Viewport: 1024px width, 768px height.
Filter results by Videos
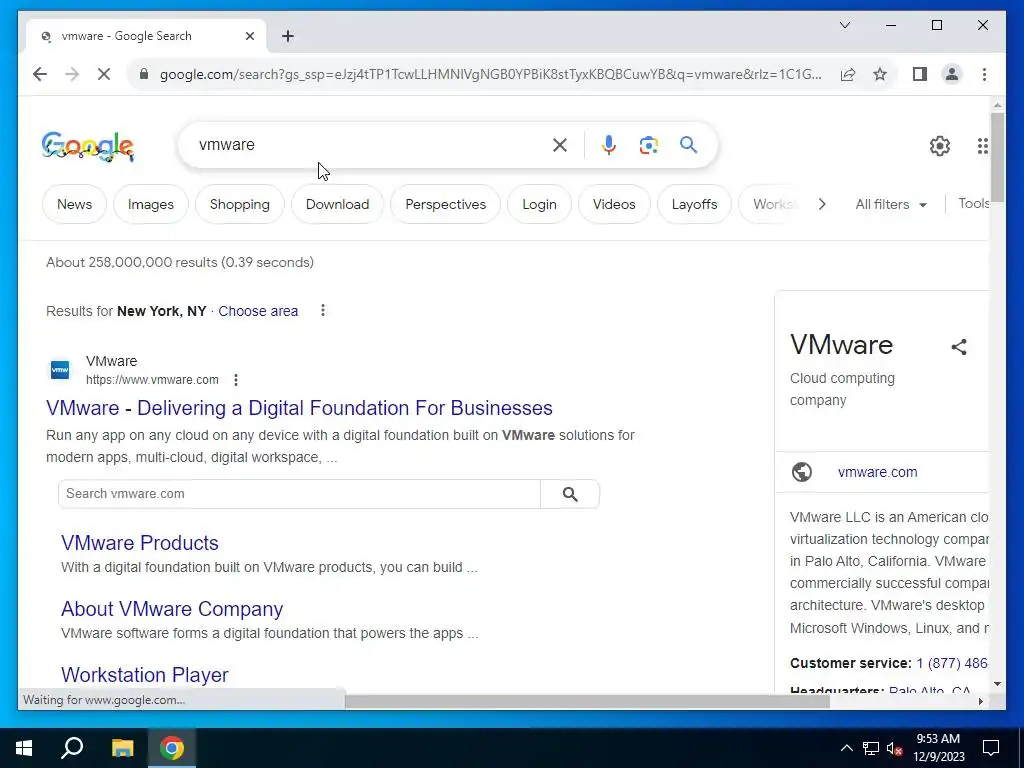pos(614,204)
